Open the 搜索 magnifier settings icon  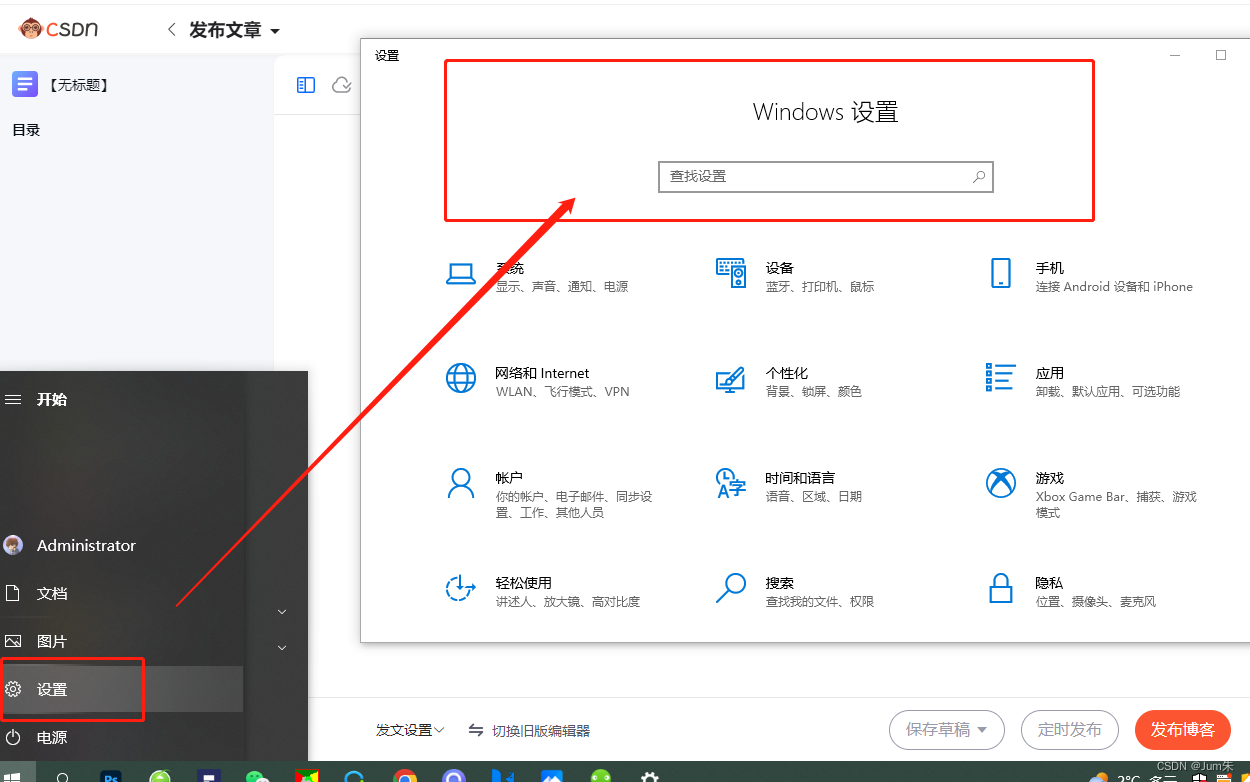pos(731,589)
